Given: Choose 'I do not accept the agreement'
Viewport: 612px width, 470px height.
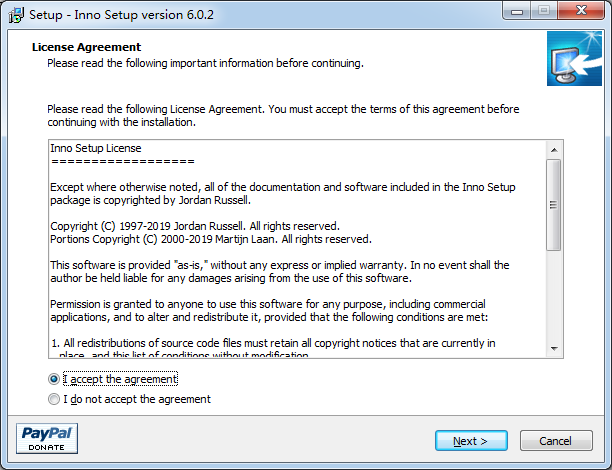Looking at the screenshot, I should coord(54,399).
